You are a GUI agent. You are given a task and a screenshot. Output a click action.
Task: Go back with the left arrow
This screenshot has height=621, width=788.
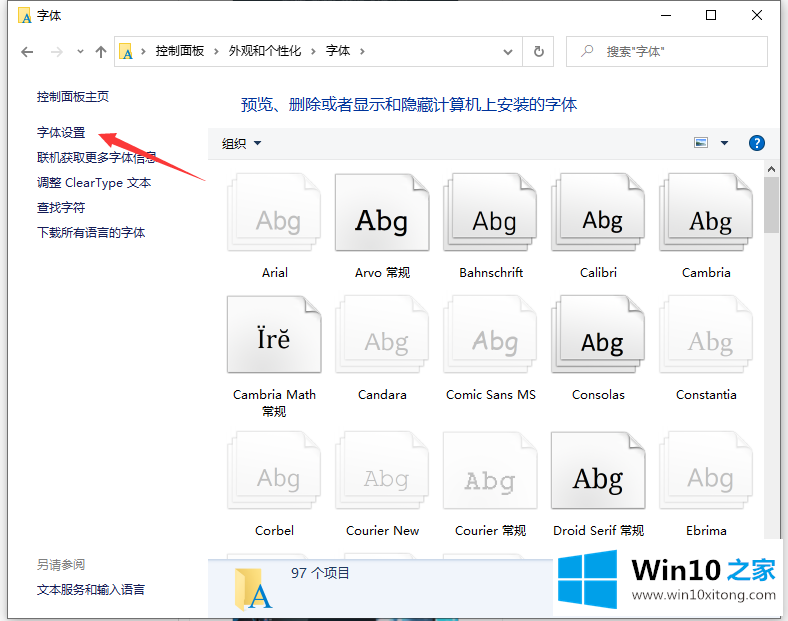[27, 51]
